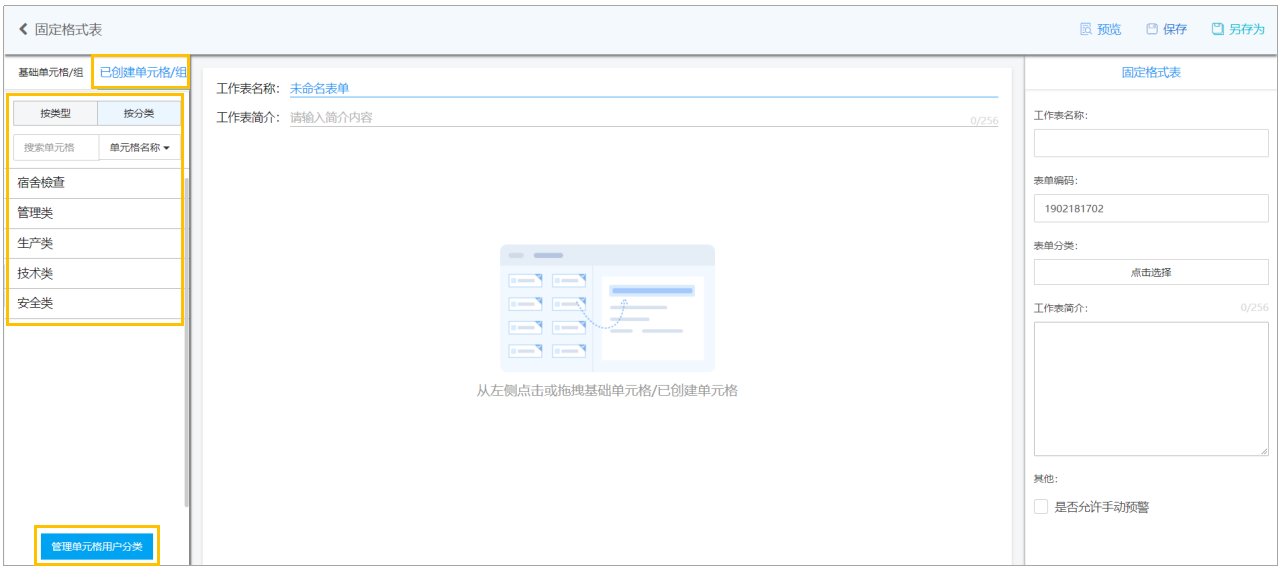
Task: Select the 按分类 filter tab
Action: 139,113
